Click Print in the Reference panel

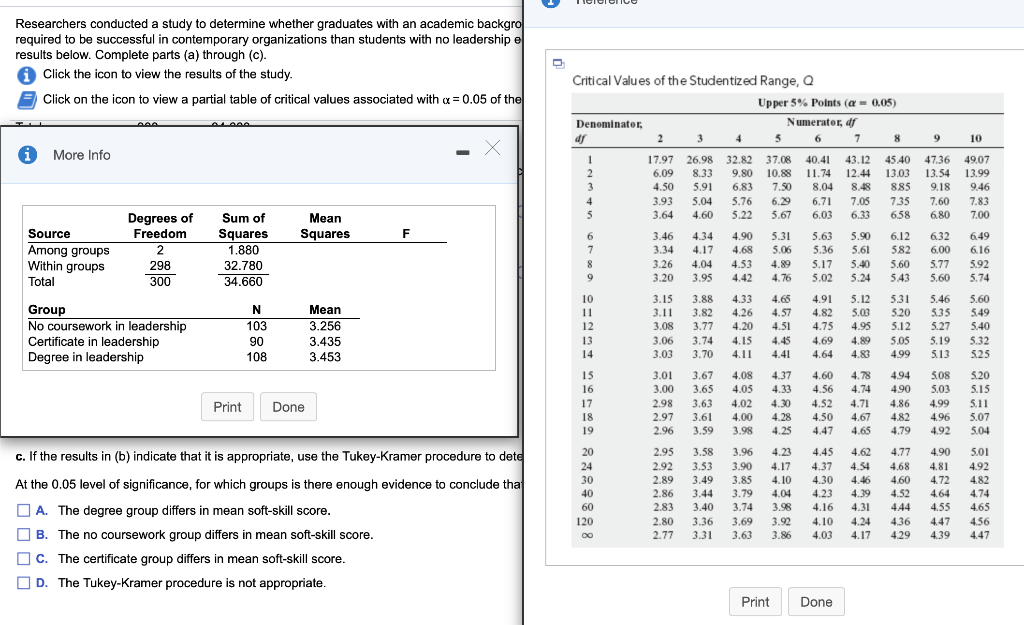[755, 601]
